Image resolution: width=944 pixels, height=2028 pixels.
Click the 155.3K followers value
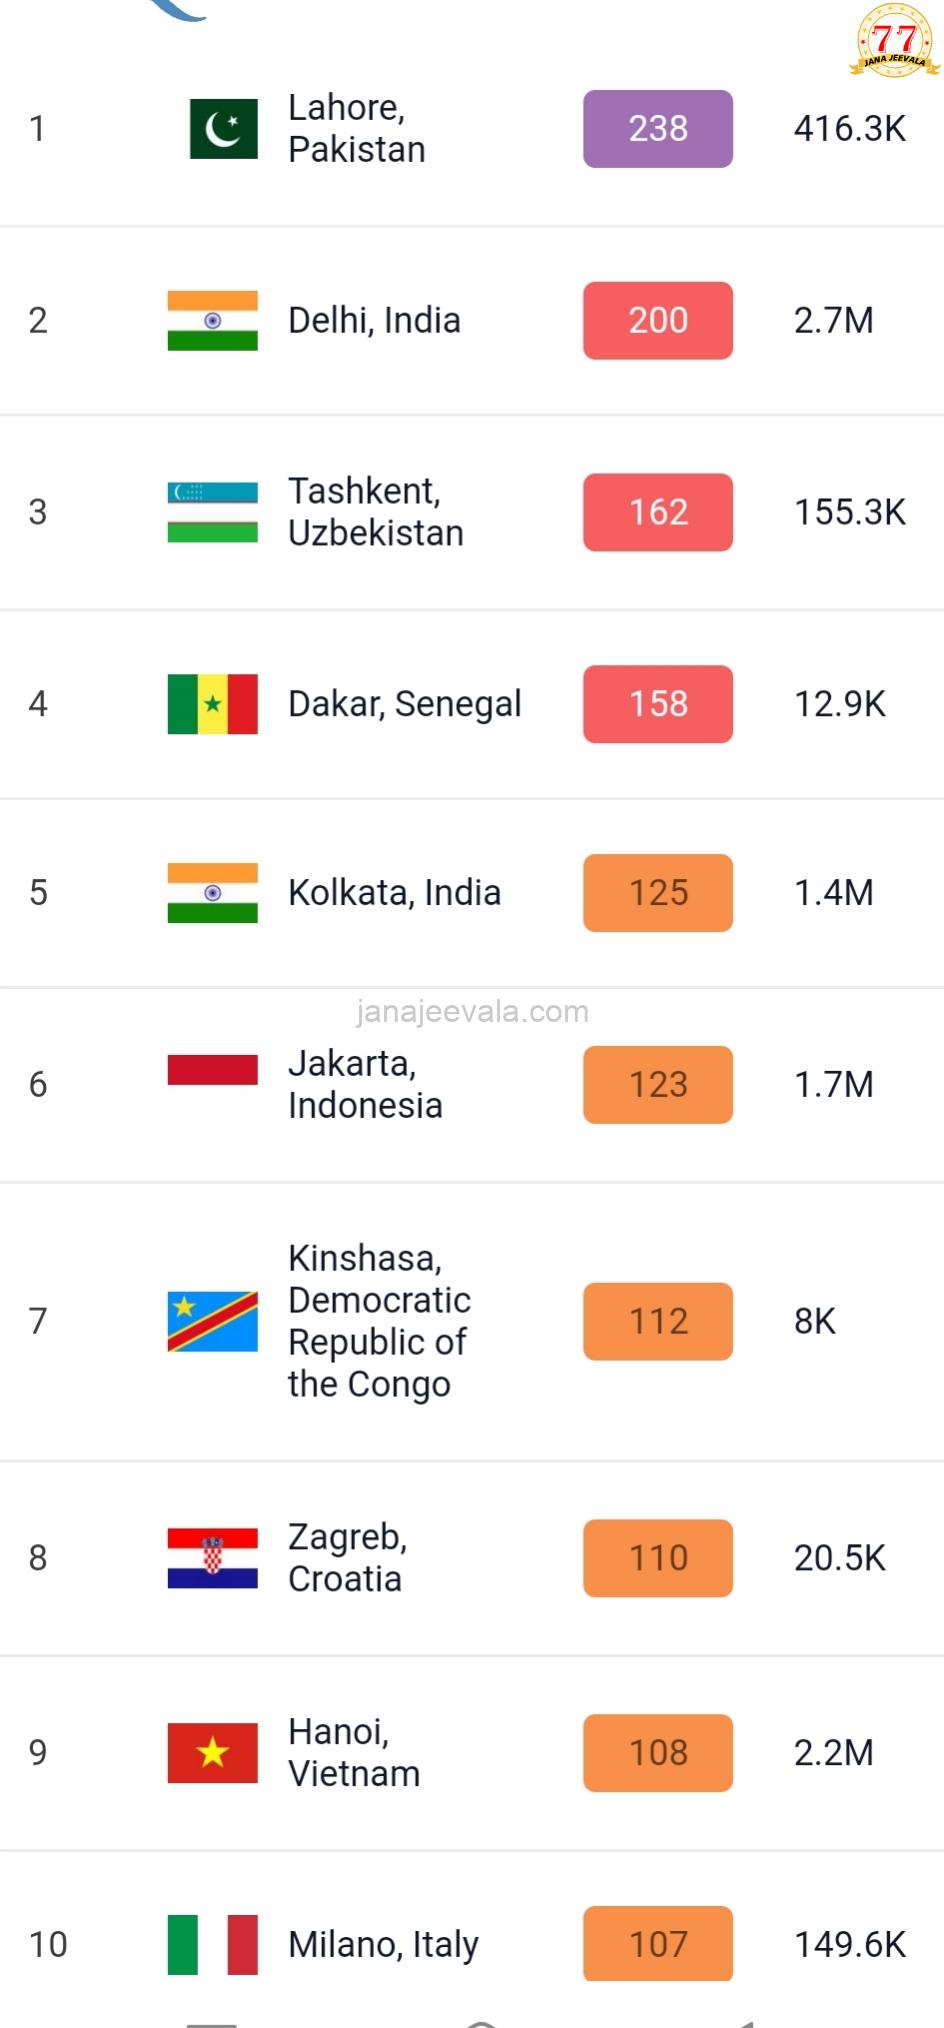849,512
